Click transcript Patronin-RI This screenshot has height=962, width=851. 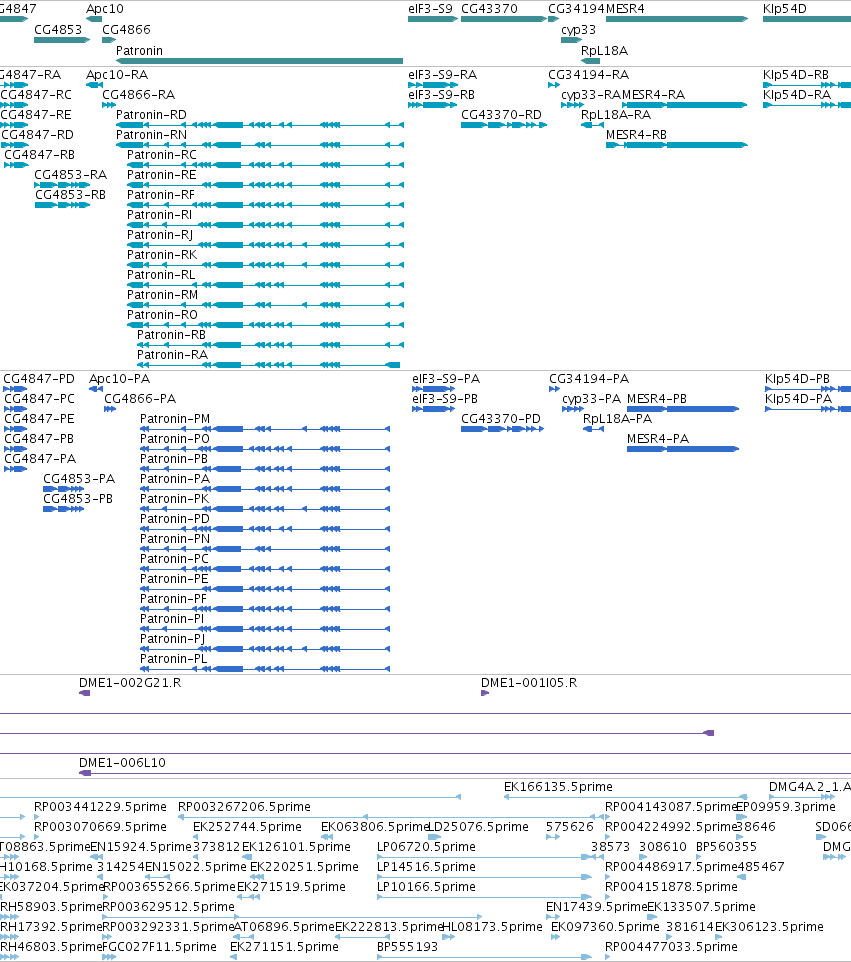tap(160, 215)
